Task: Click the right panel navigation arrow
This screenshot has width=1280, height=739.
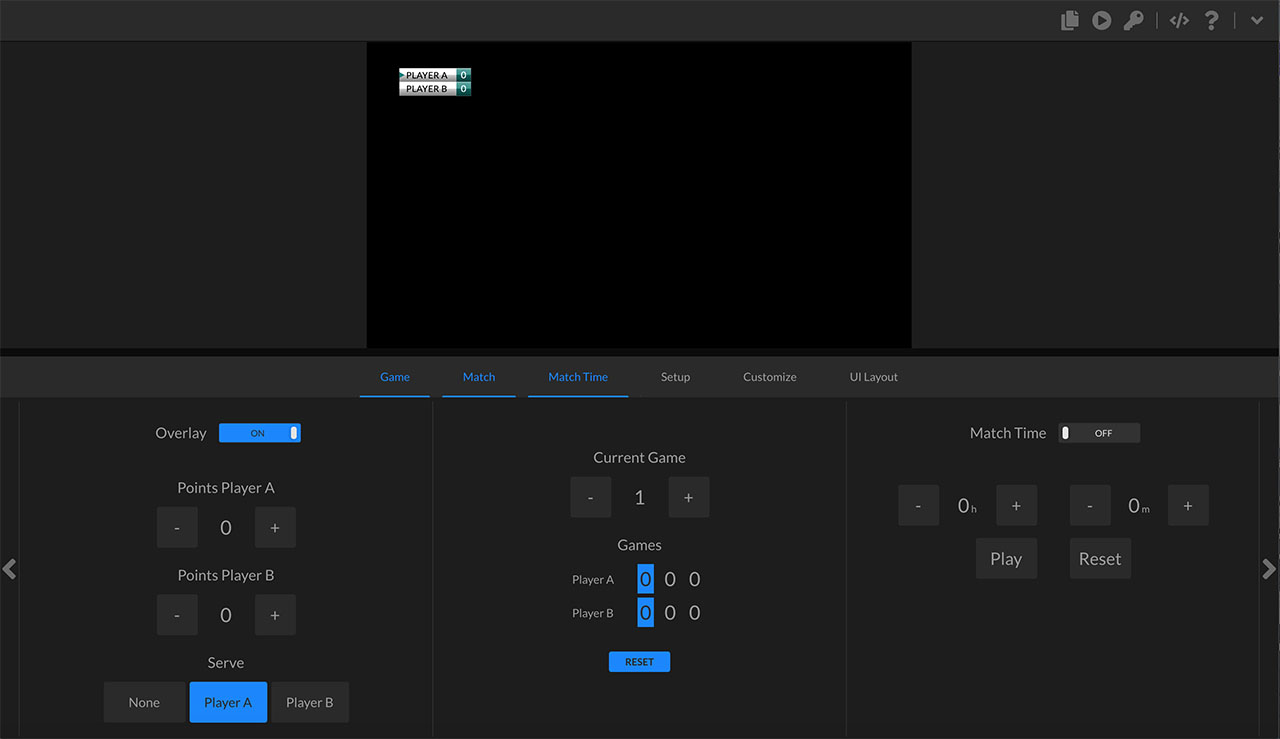Action: click(x=1269, y=569)
